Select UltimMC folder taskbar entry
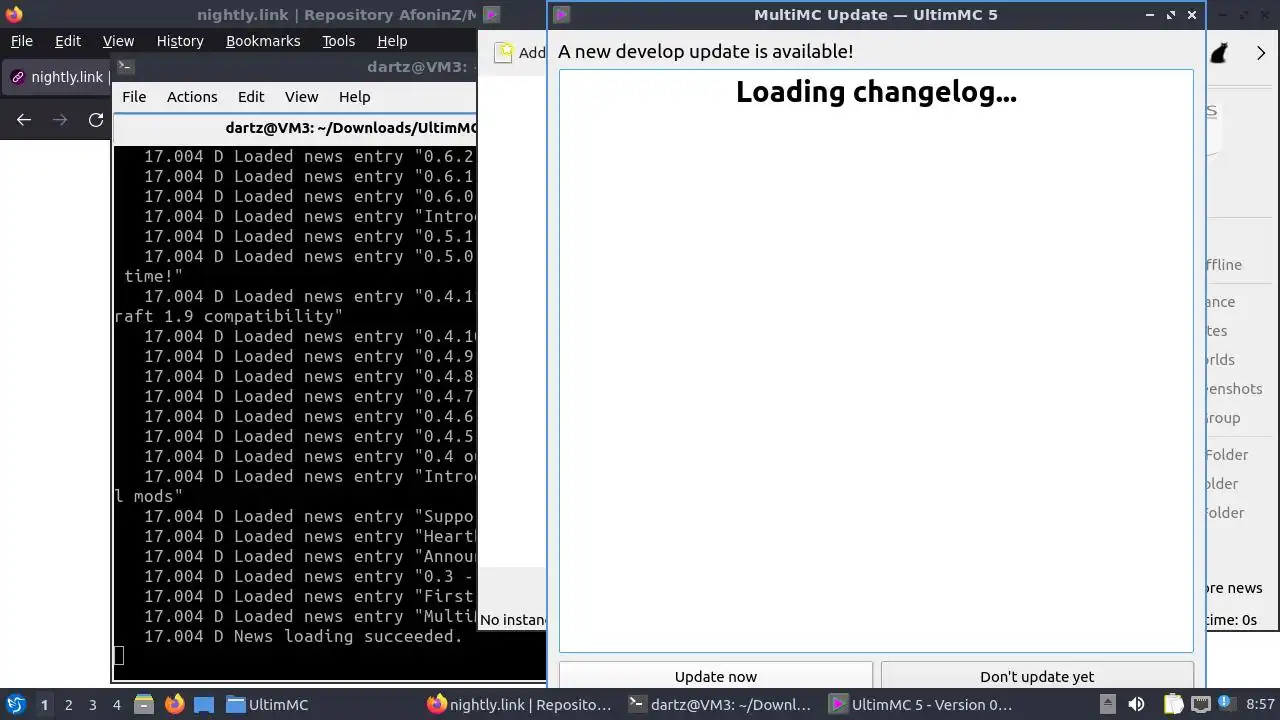 (268, 704)
